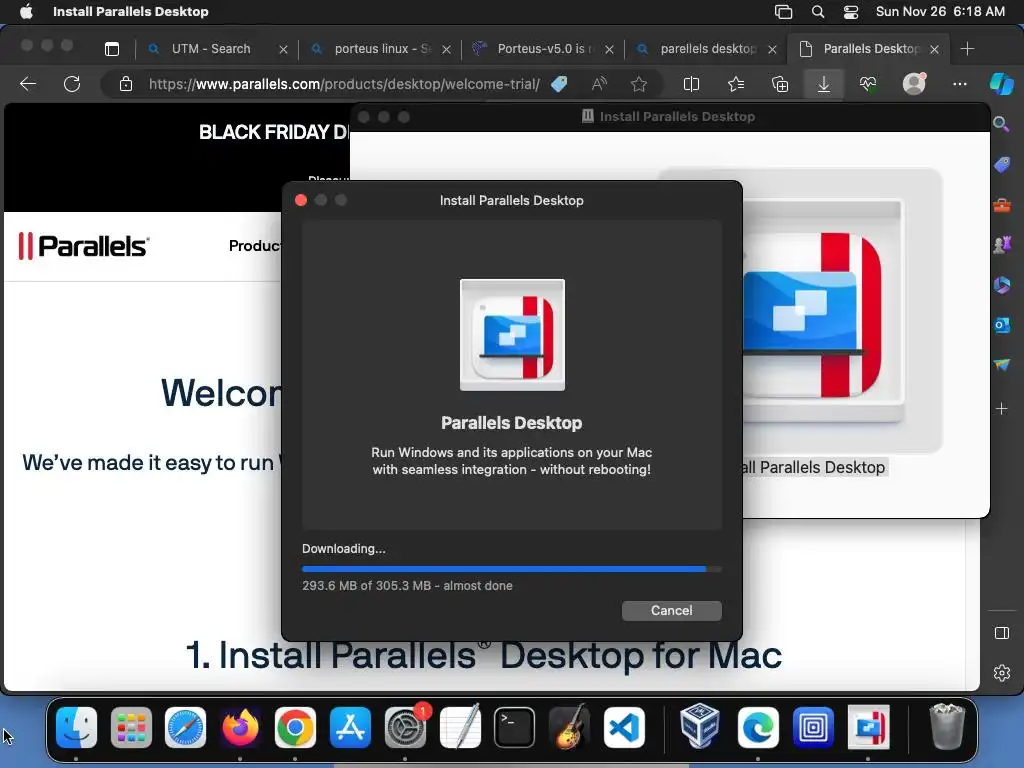Close the UTM - Search tab
This screenshot has width=1024, height=768.
click(283, 49)
